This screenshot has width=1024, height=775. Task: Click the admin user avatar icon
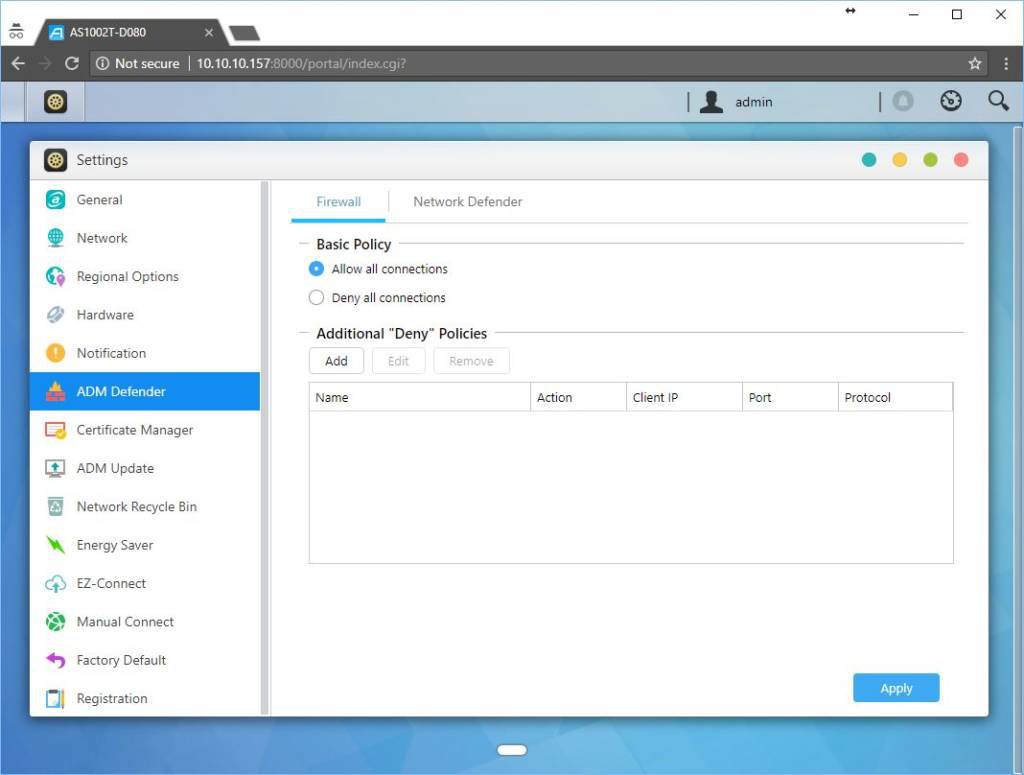pyautogui.click(x=711, y=102)
